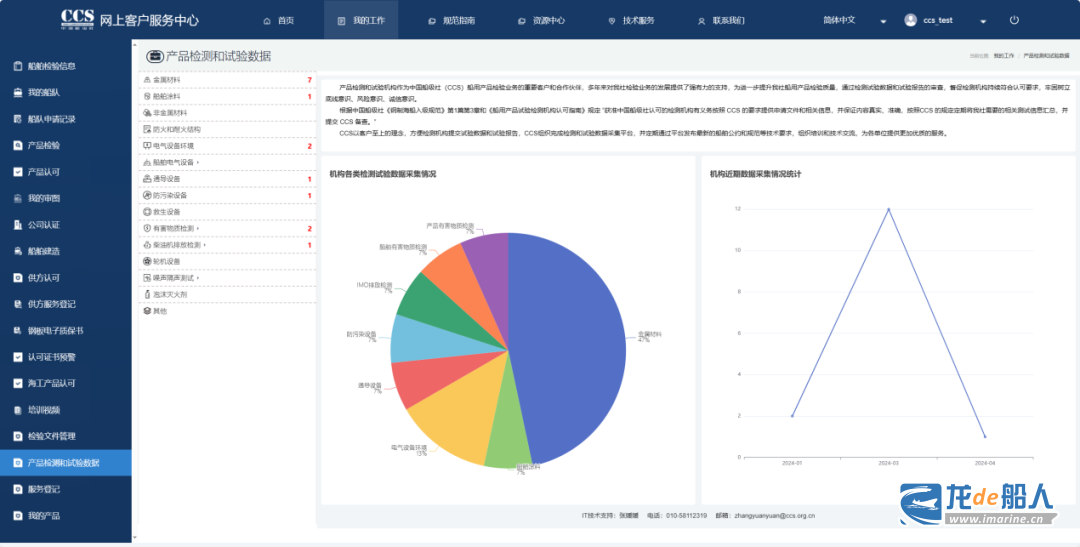This screenshot has width=1080, height=547.
Task: Open 技术服务 top navigation item
Action: 632,21
